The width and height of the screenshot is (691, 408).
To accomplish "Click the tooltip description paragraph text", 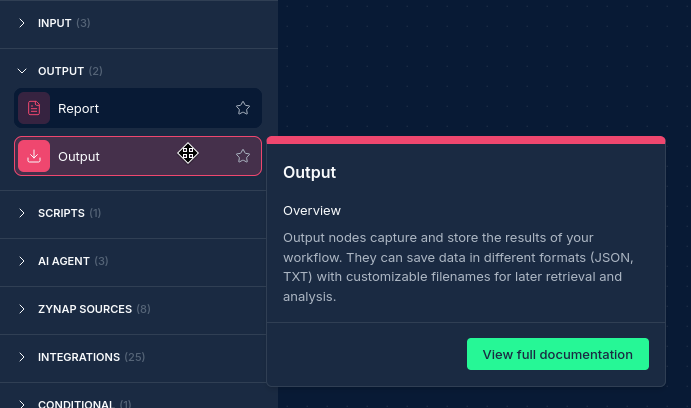I will [x=457, y=267].
